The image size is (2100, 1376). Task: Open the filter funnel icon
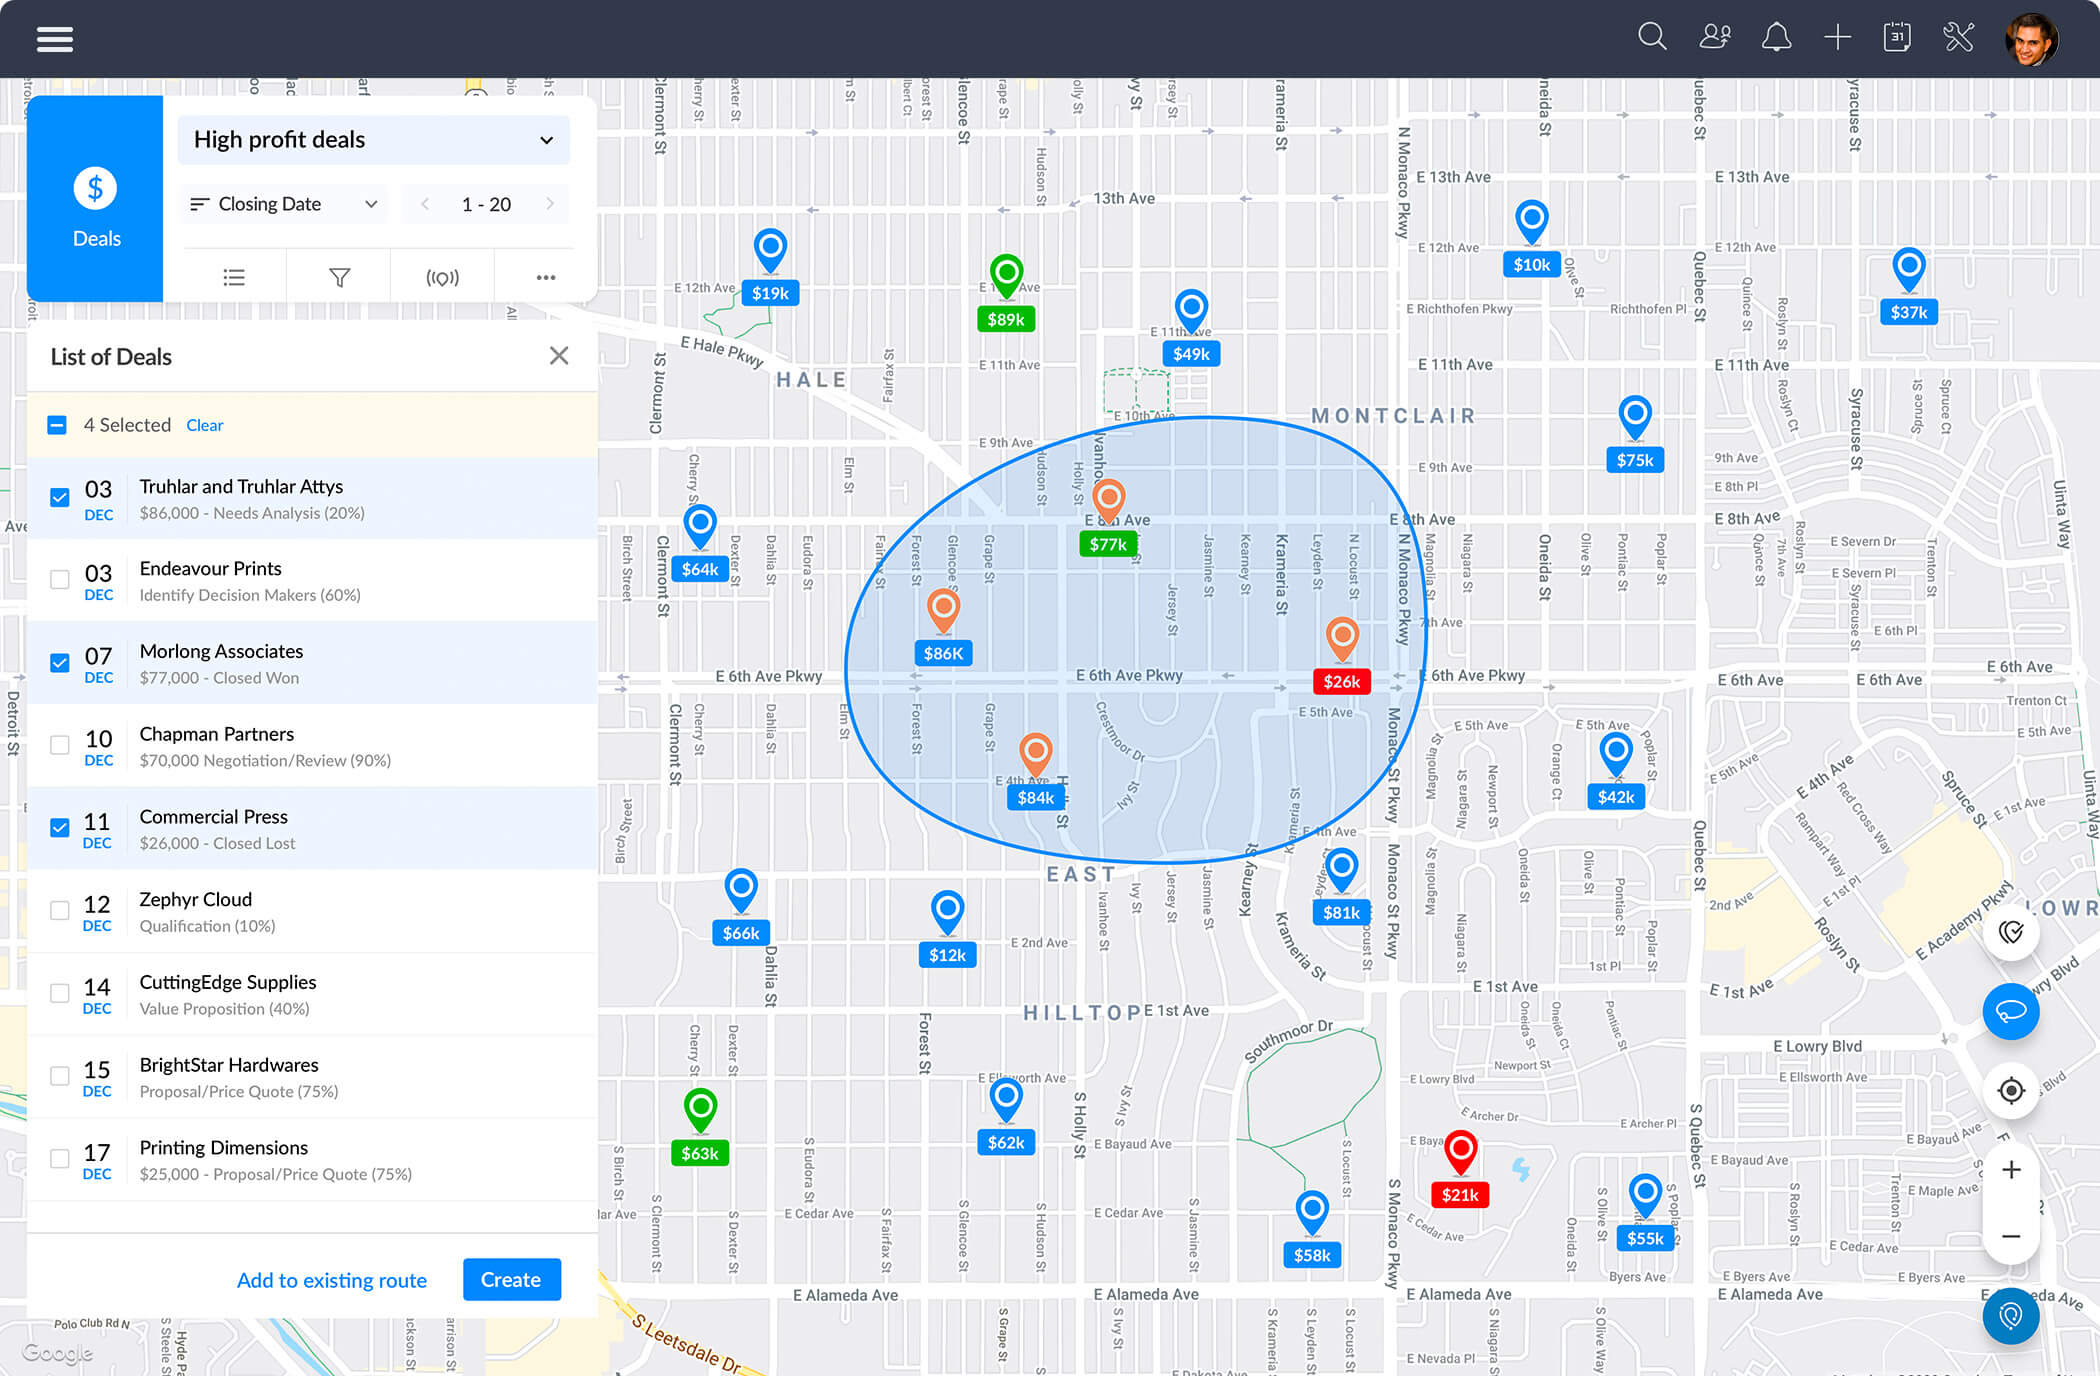(339, 276)
